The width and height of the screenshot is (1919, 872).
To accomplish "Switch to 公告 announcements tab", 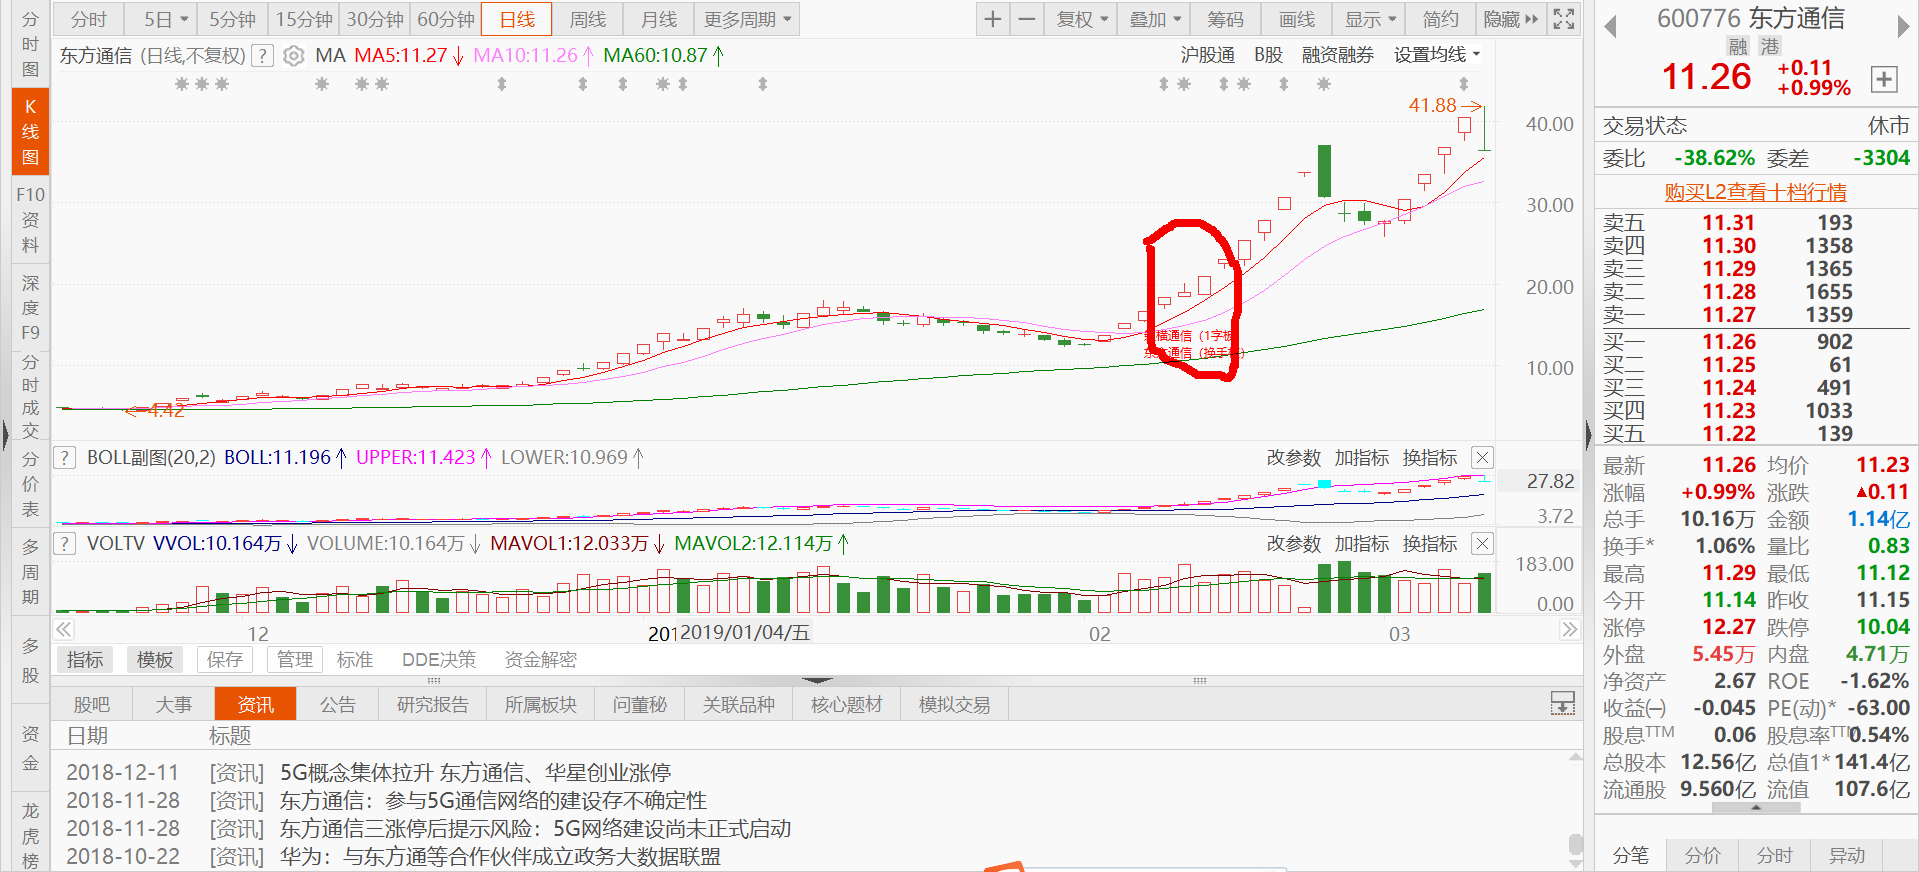I will (338, 704).
